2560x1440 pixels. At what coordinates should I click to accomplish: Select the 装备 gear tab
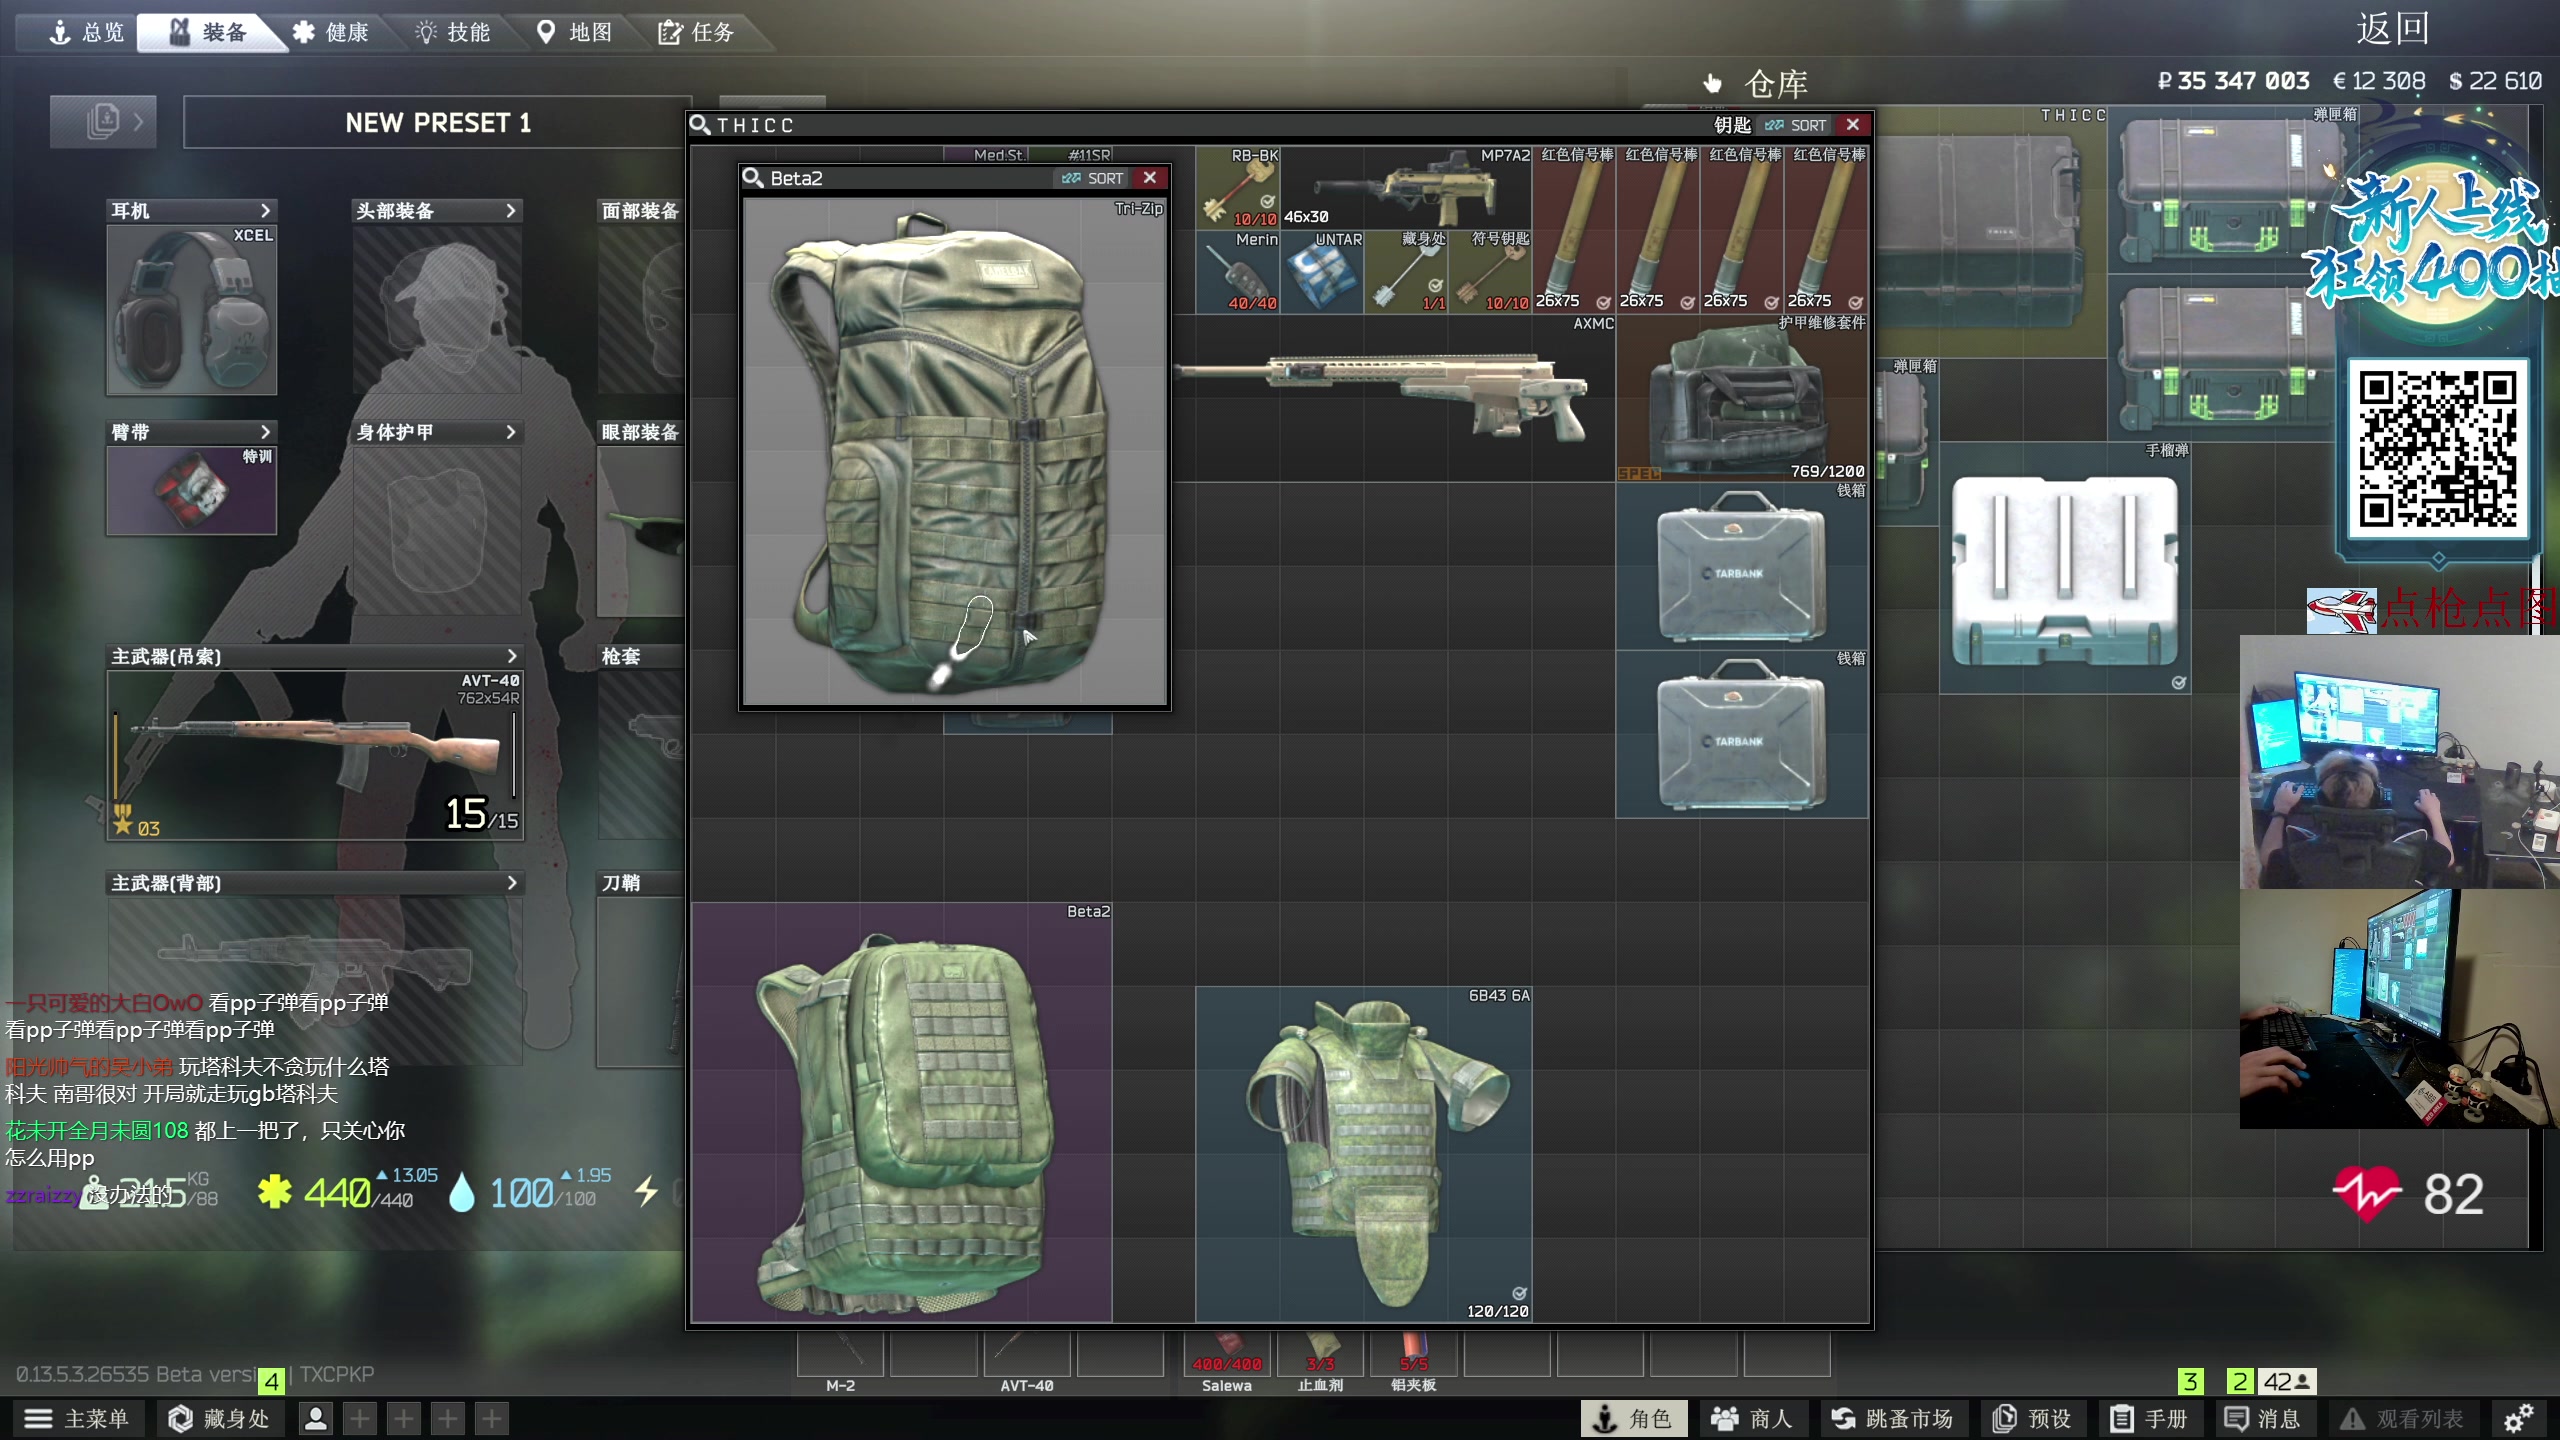[209, 32]
